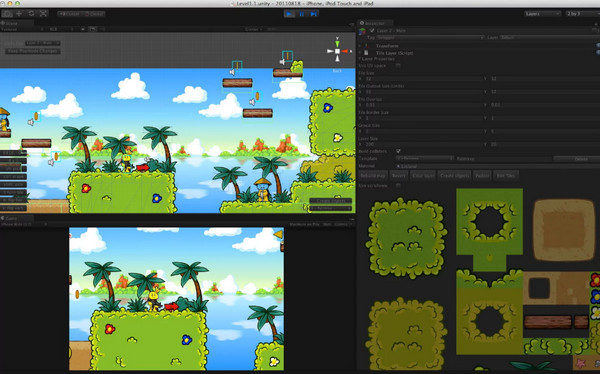Click the Back view label under gizmo
600x374 pixels.
point(337,71)
